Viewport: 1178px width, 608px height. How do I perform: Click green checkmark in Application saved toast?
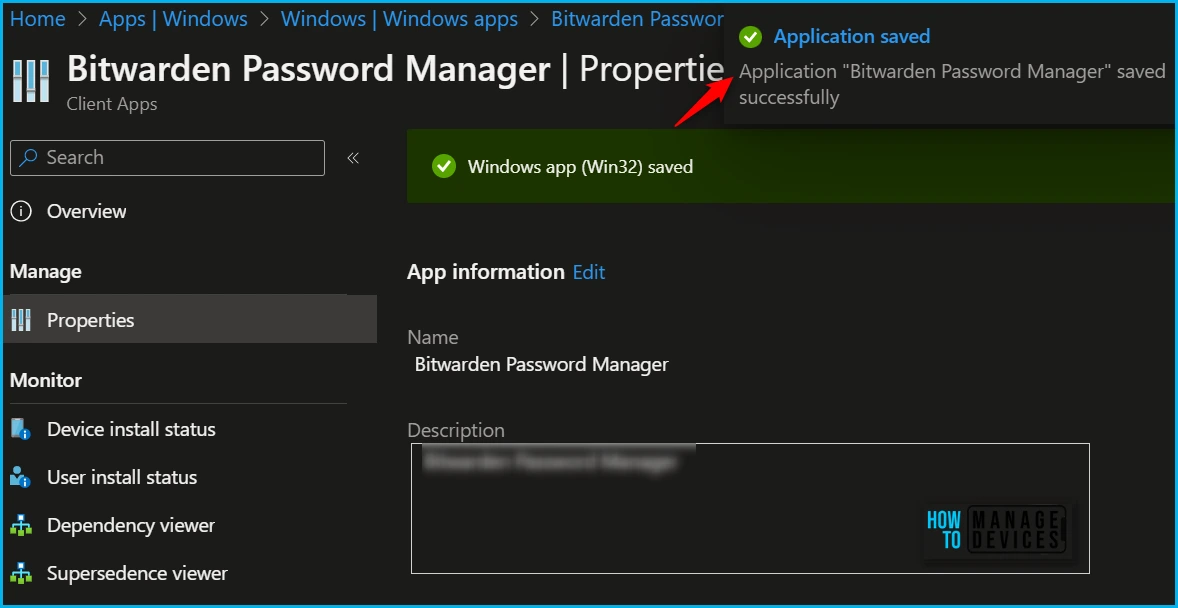[x=750, y=36]
